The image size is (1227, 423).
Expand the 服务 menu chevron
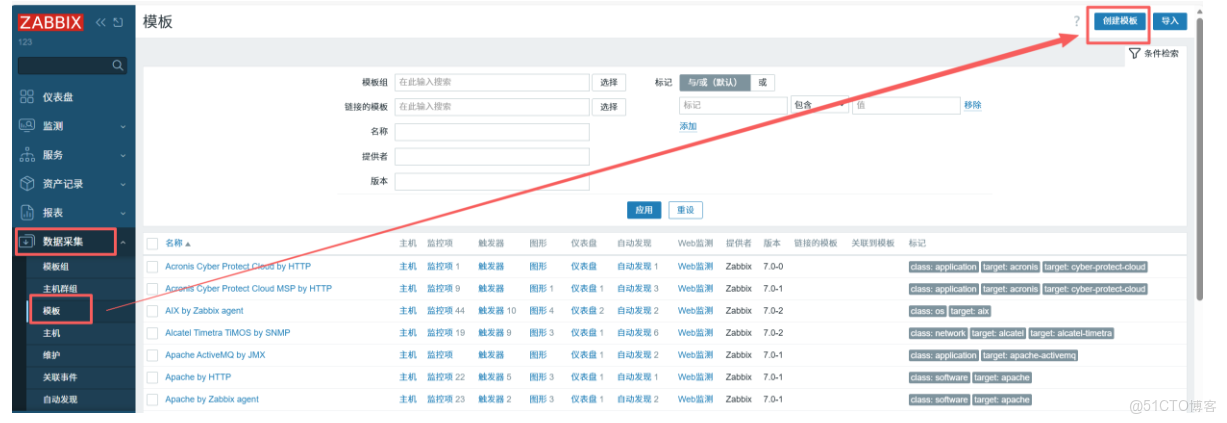[123, 156]
